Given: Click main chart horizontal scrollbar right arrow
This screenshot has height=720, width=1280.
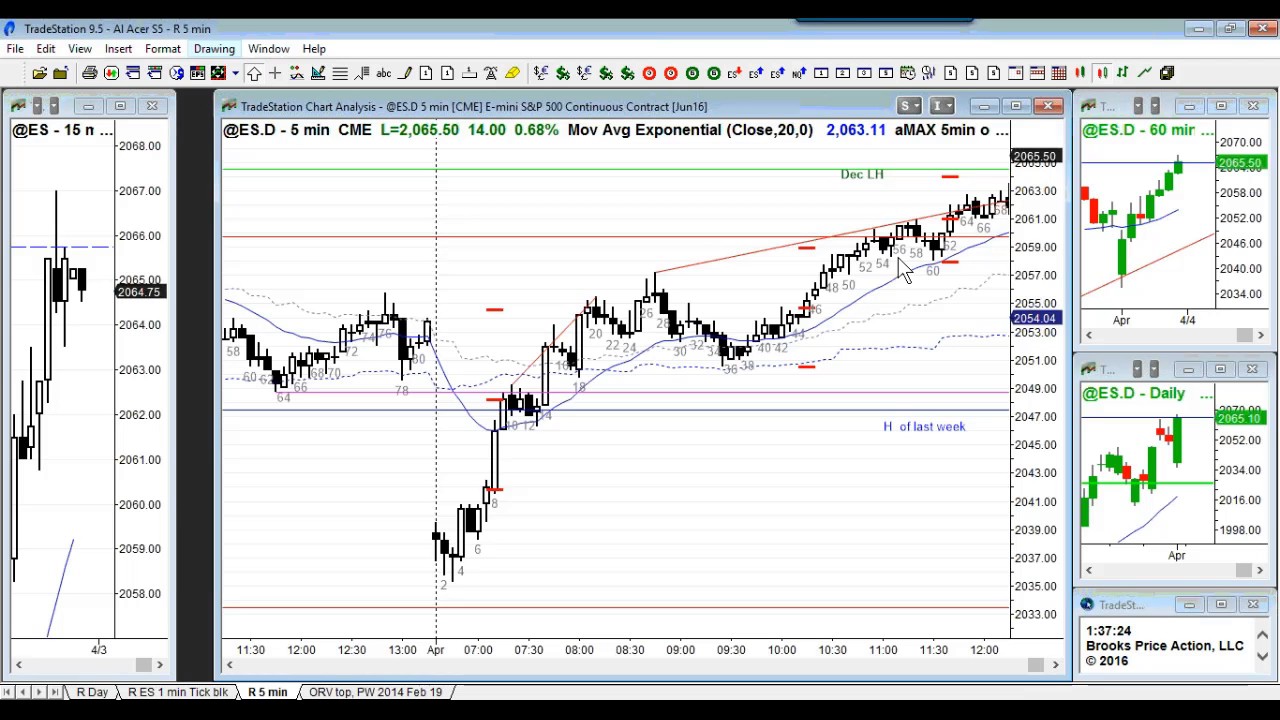Looking at the screenshot, I should 1056,665.
